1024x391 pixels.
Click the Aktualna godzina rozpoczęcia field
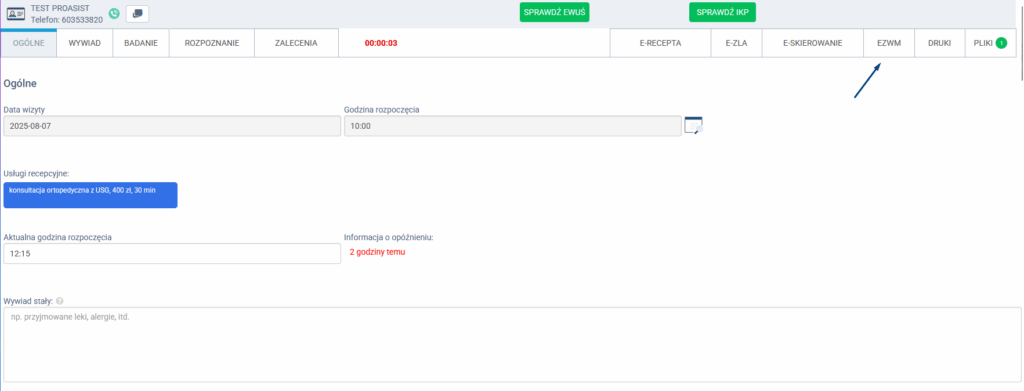(x=172, y=253)
